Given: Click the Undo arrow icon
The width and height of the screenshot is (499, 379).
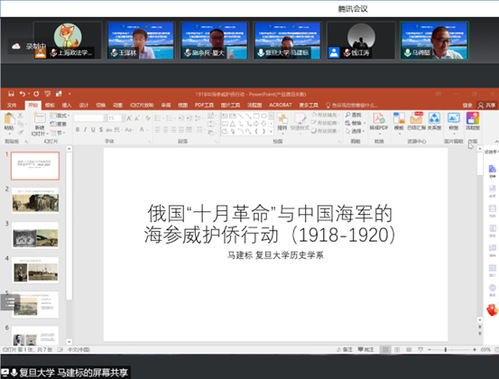Looking at the screenshot, I should tap(22, 94).
